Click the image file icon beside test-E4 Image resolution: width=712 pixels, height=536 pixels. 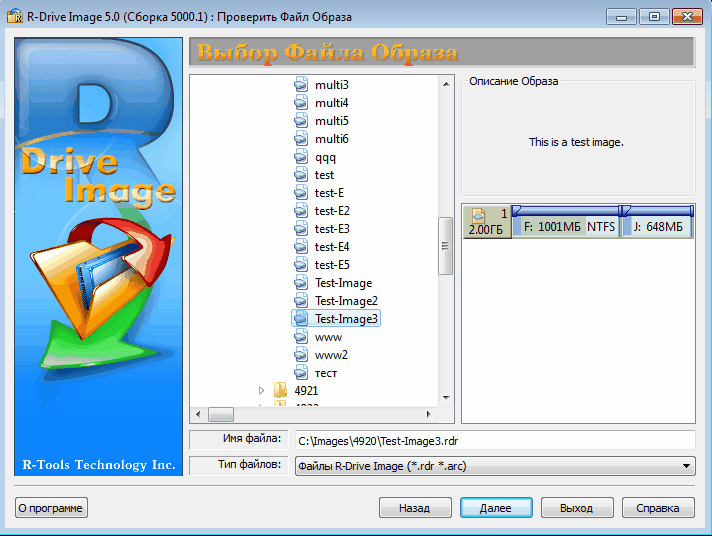[301, 247]
